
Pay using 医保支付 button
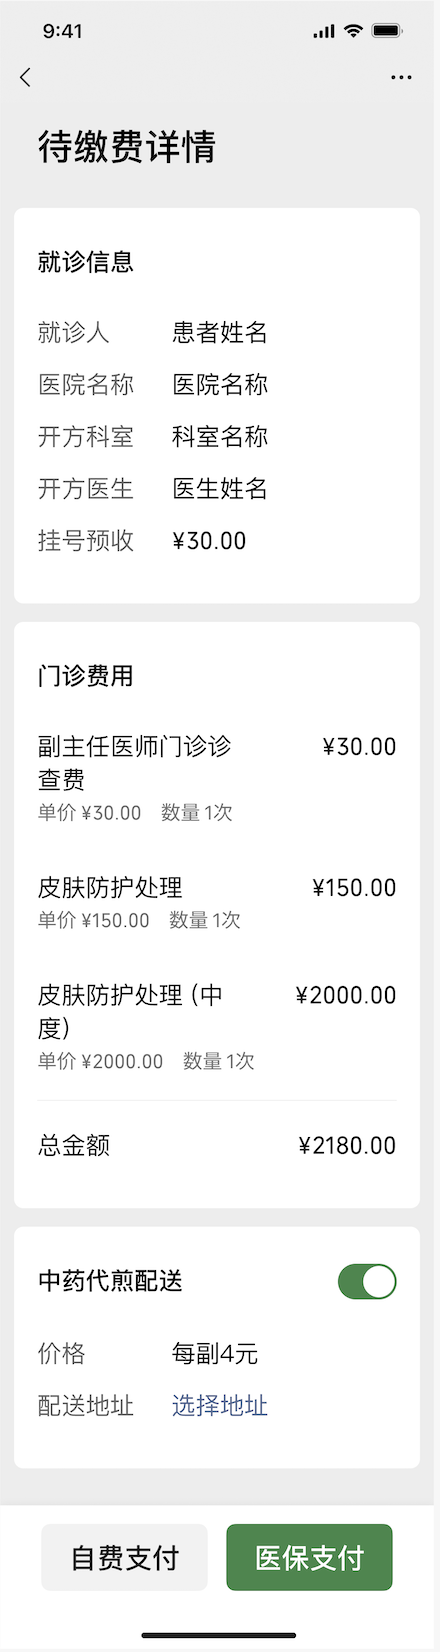(309, 1557)
